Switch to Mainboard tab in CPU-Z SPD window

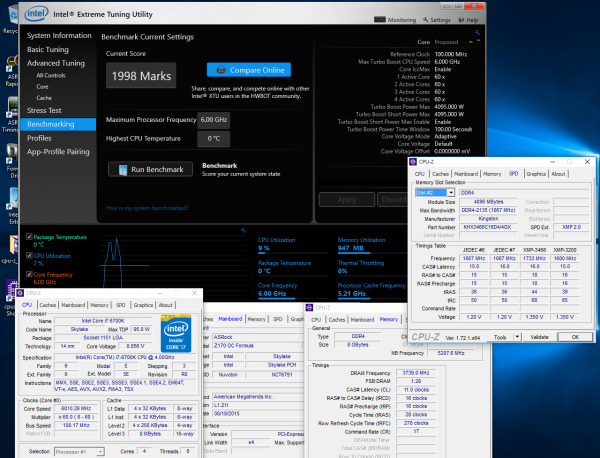(x=466, y=174)
